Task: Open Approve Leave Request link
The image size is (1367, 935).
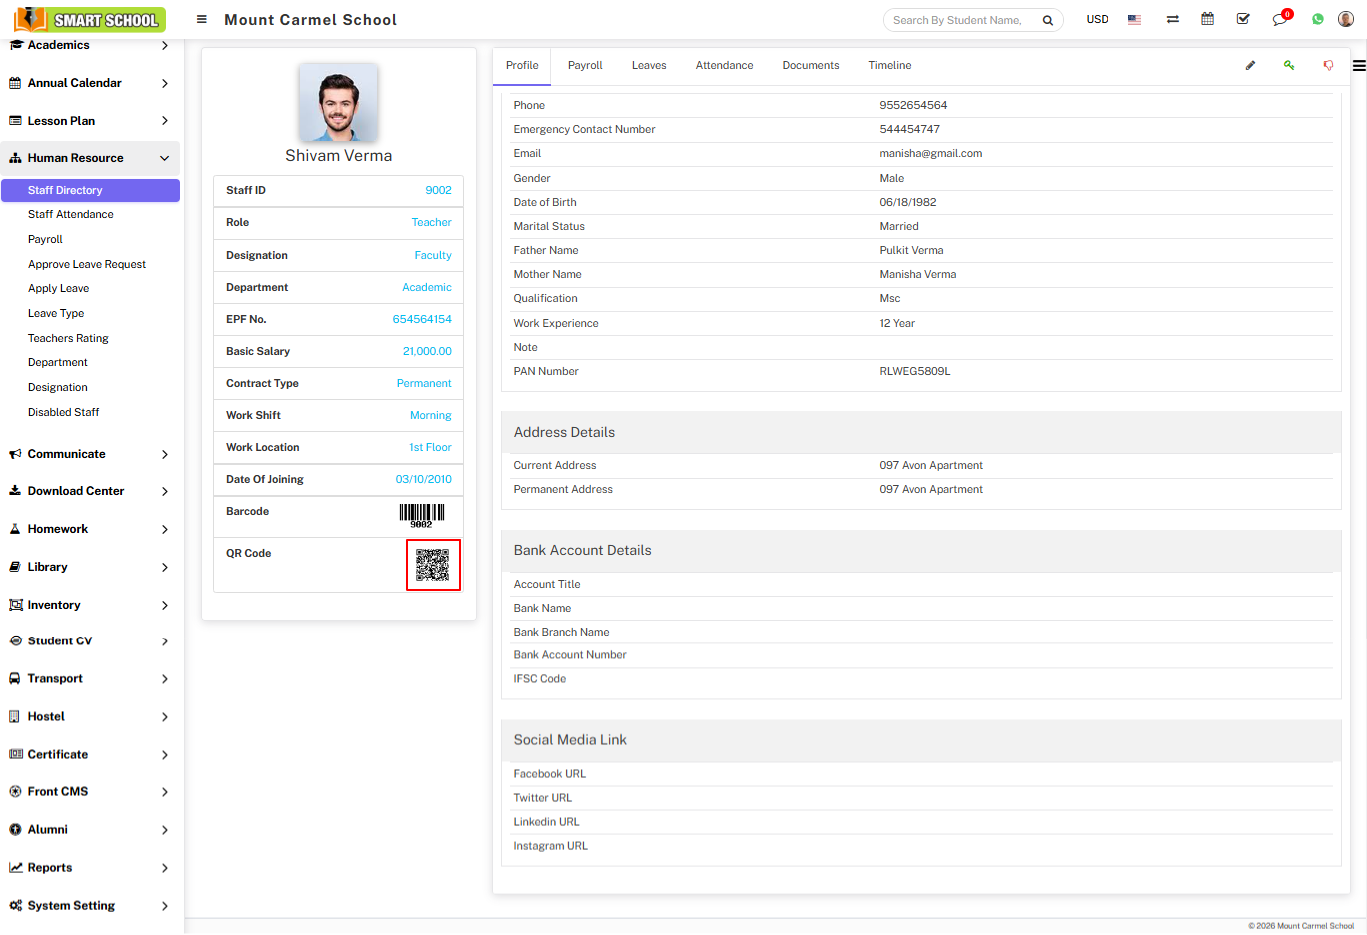Action: point(87,264)
